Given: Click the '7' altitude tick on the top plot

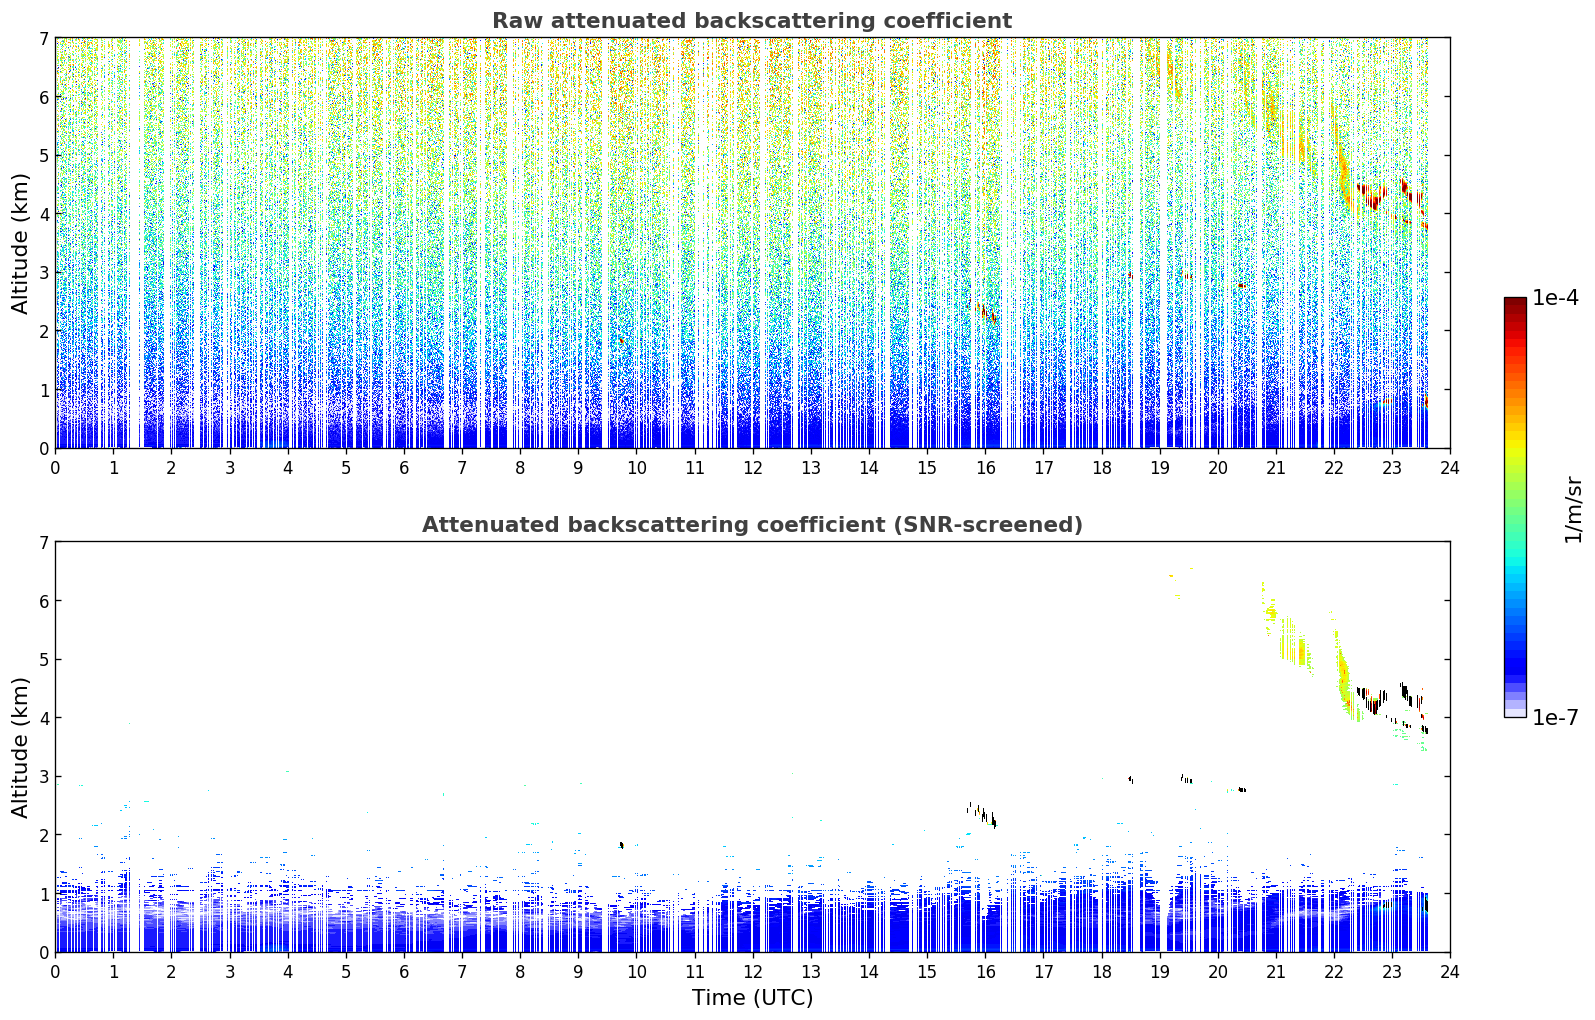Looking at the screenshot, I should [x=44, y=39].
